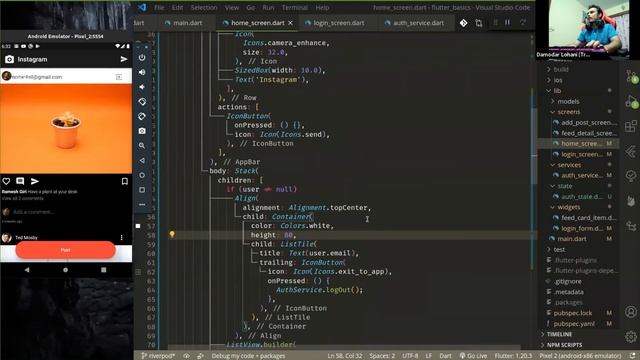Click the emulator toolbar home circle icon
The width and height of the screenshot is (640, 360).
click(x=142, y=175)
